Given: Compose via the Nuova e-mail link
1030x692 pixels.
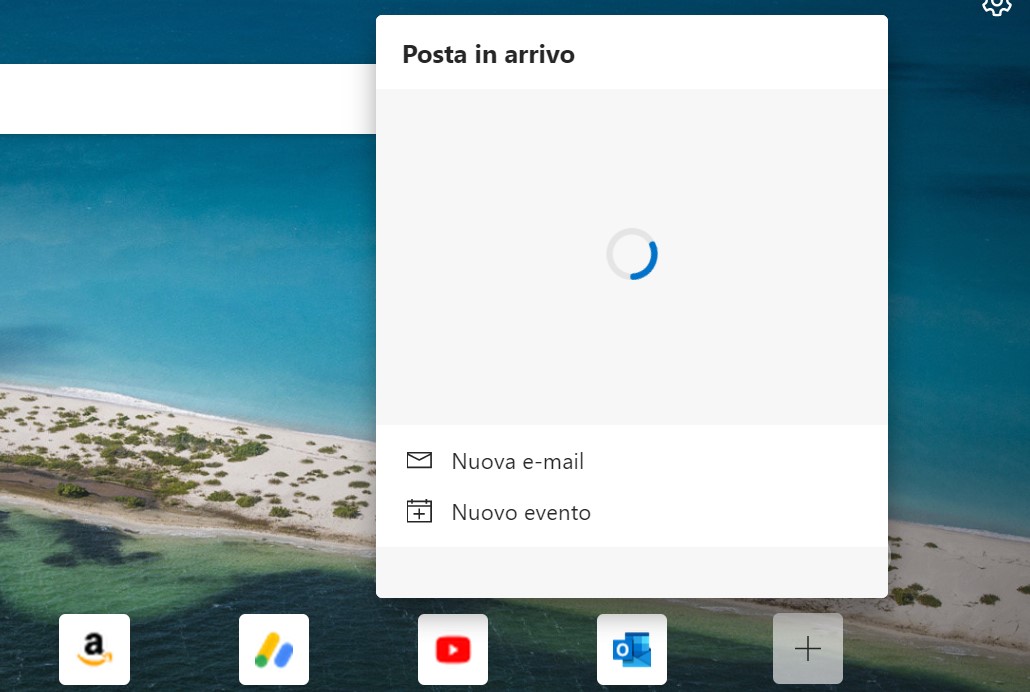Looking at the screenshot, I should pyautogui.click(x=518, y=461).
